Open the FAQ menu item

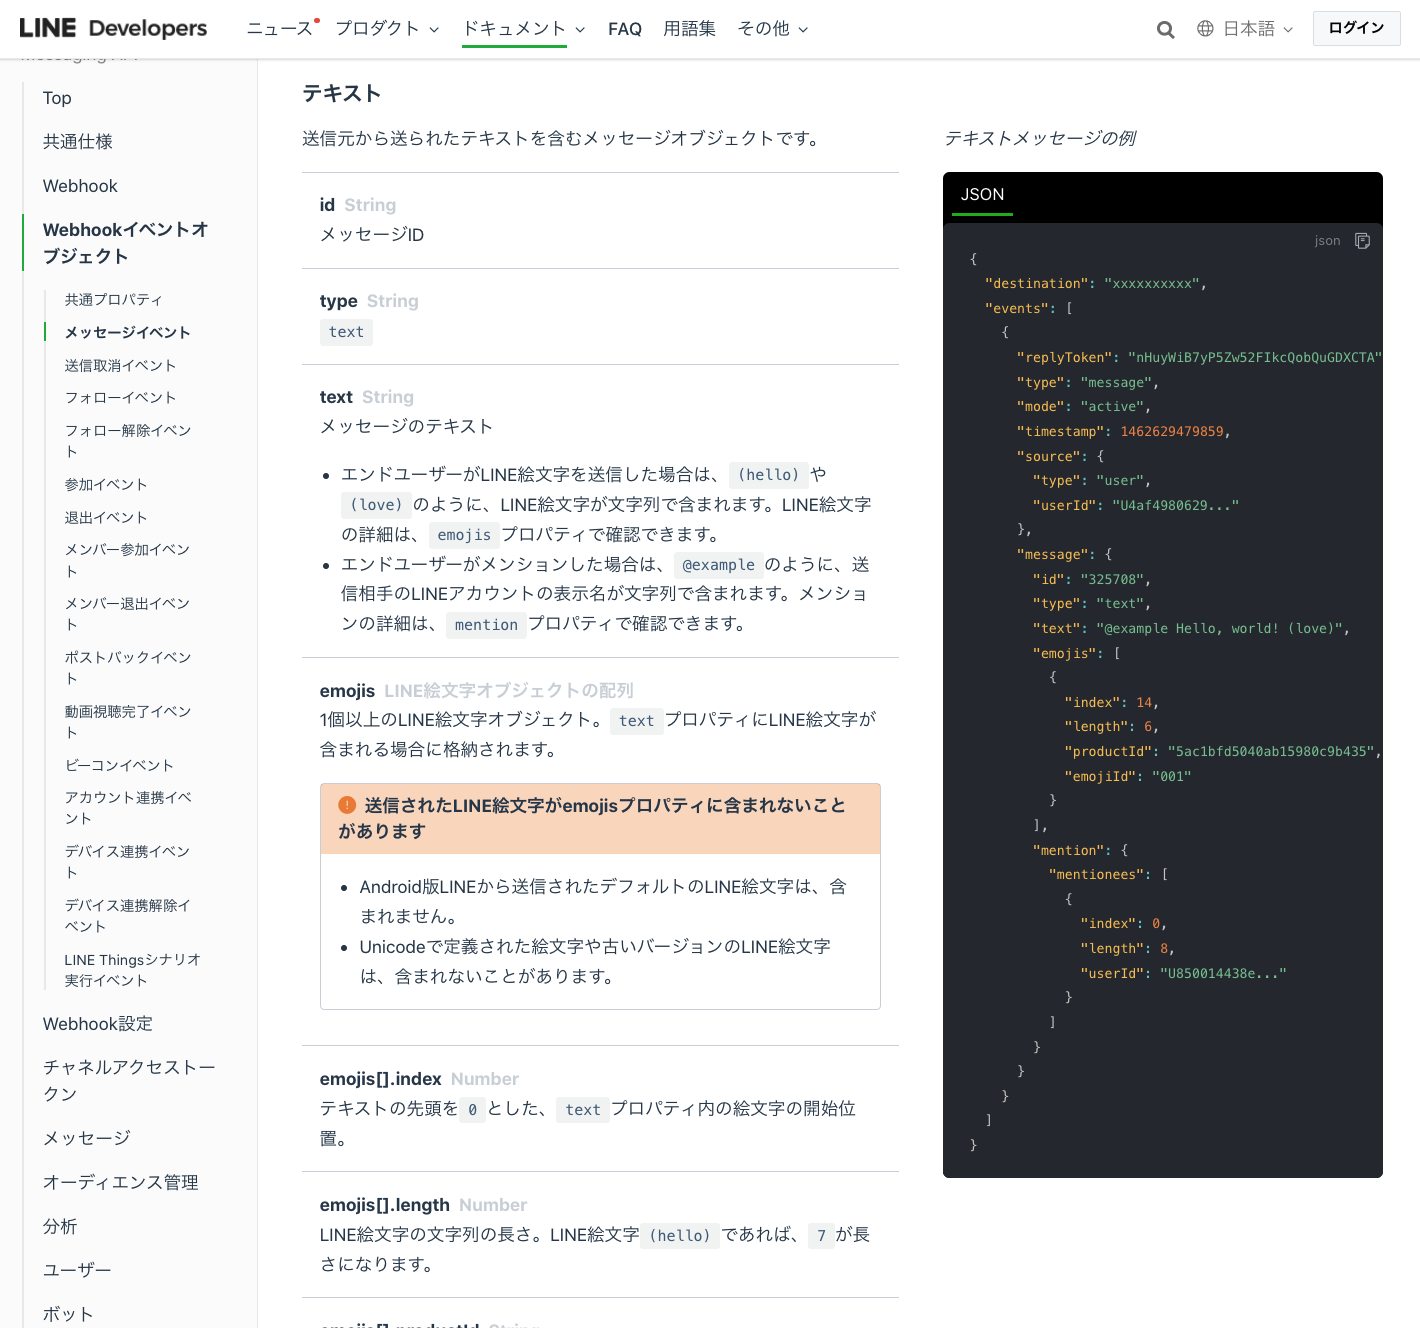click(x=625, y=29)
